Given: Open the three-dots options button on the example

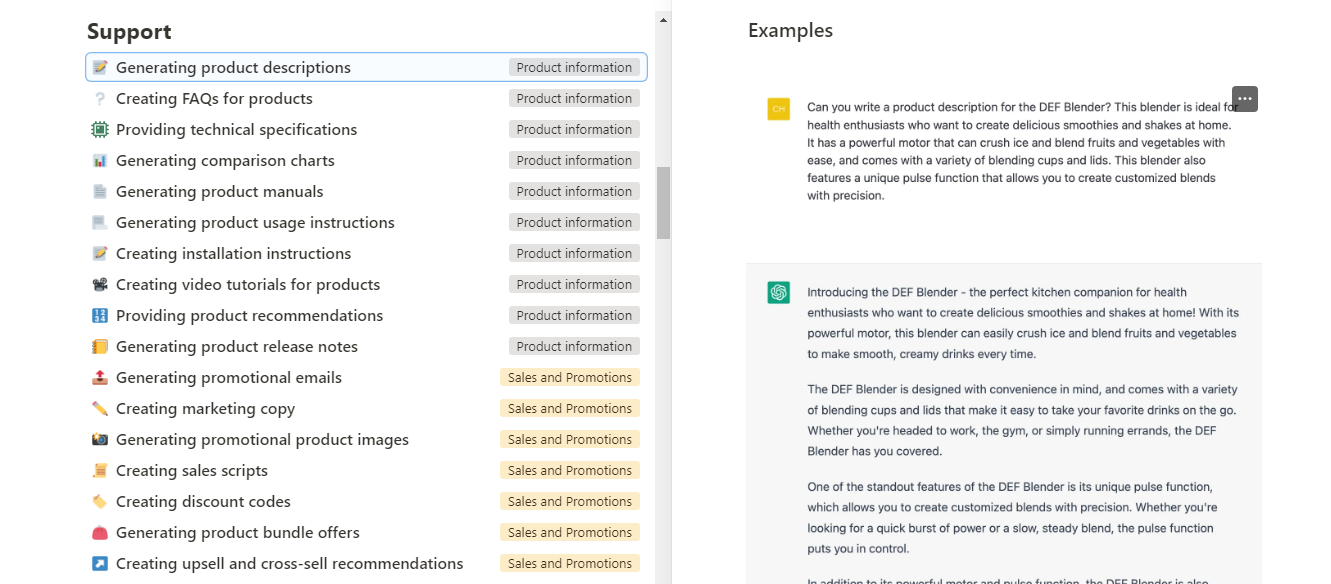Looking at the screenshot, I should pyautogui.click(x=1245, y=99).
